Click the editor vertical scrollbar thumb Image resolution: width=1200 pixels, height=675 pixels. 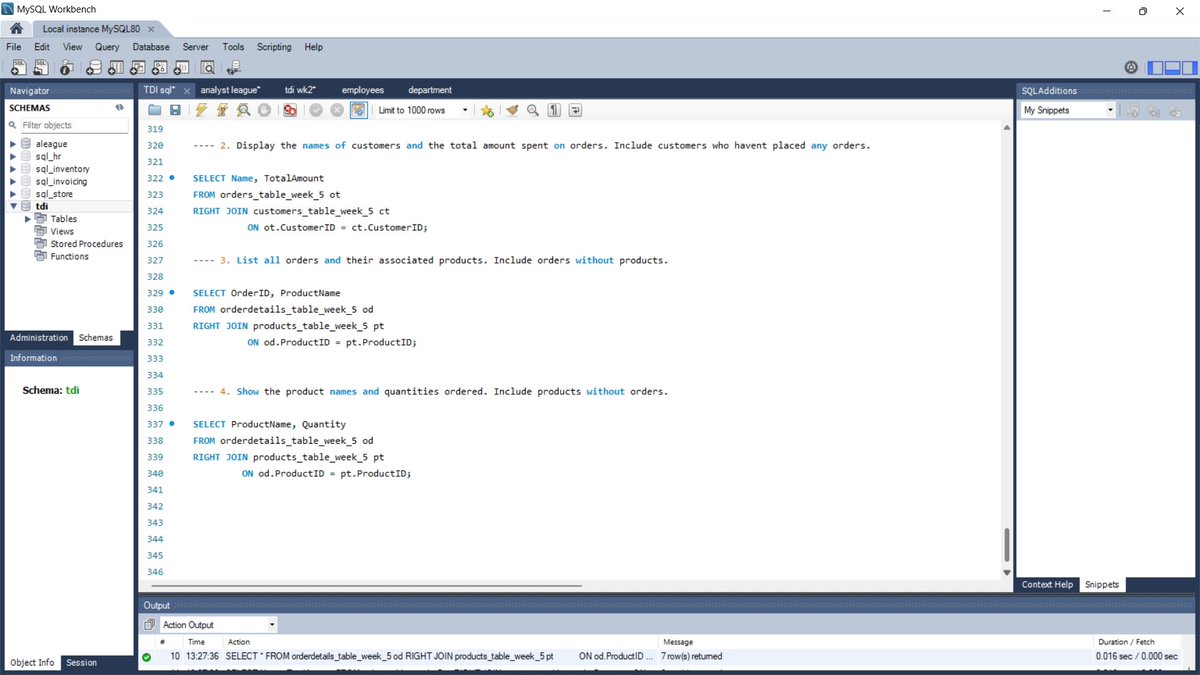point(1007,546)
